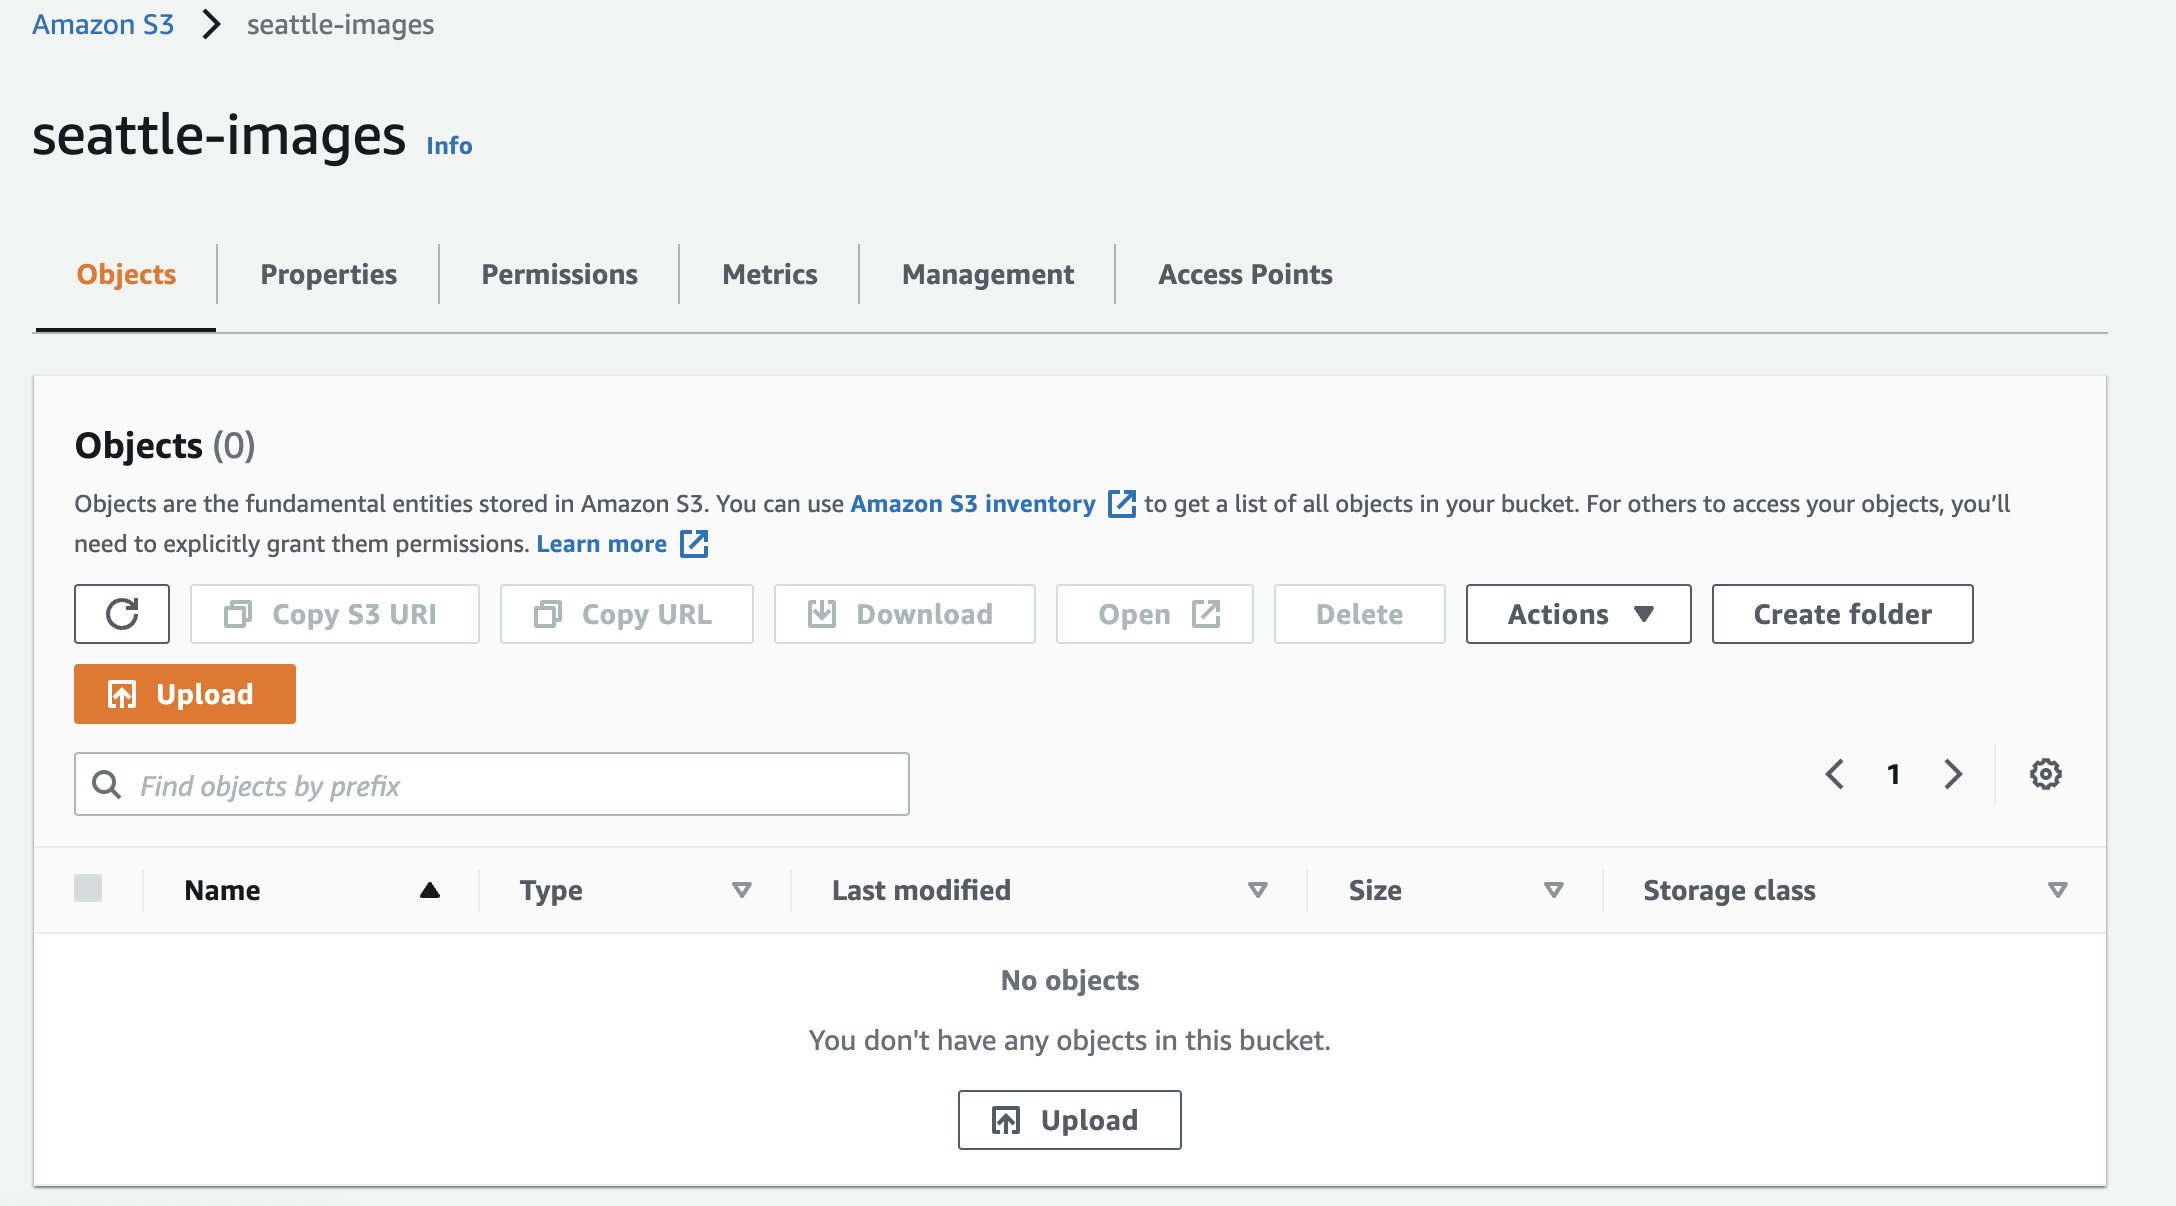Screen dimensions: 2176x1206
Task: Click the search magnifier in the prefix field
Action: [x=106, y=784]
